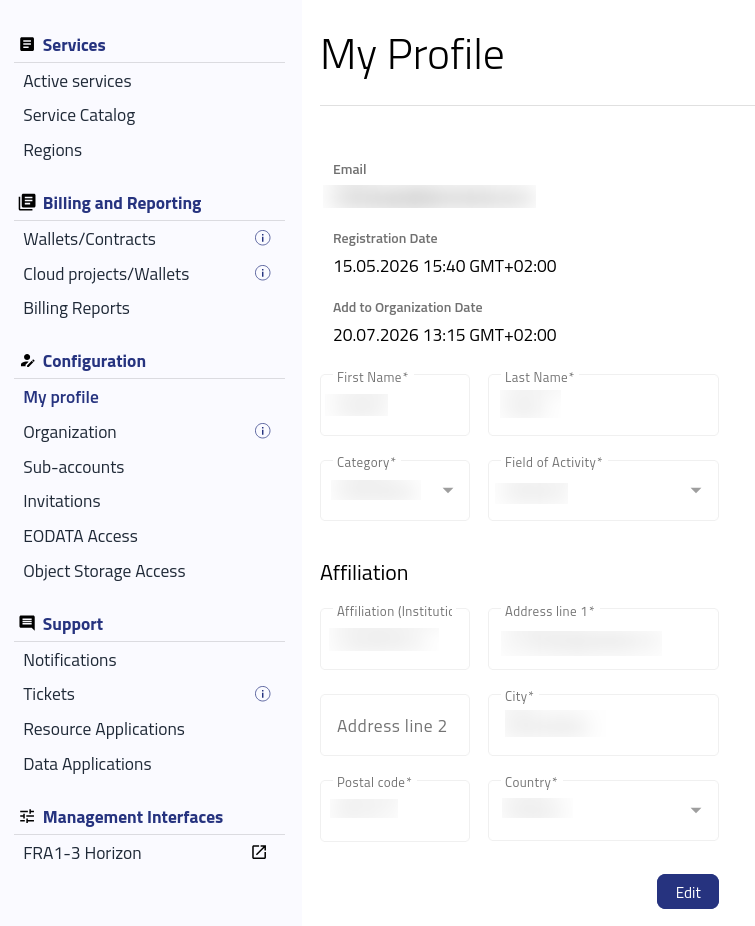Open Object Storage Access
755x926 pixels.
click(x=105, y=572)
